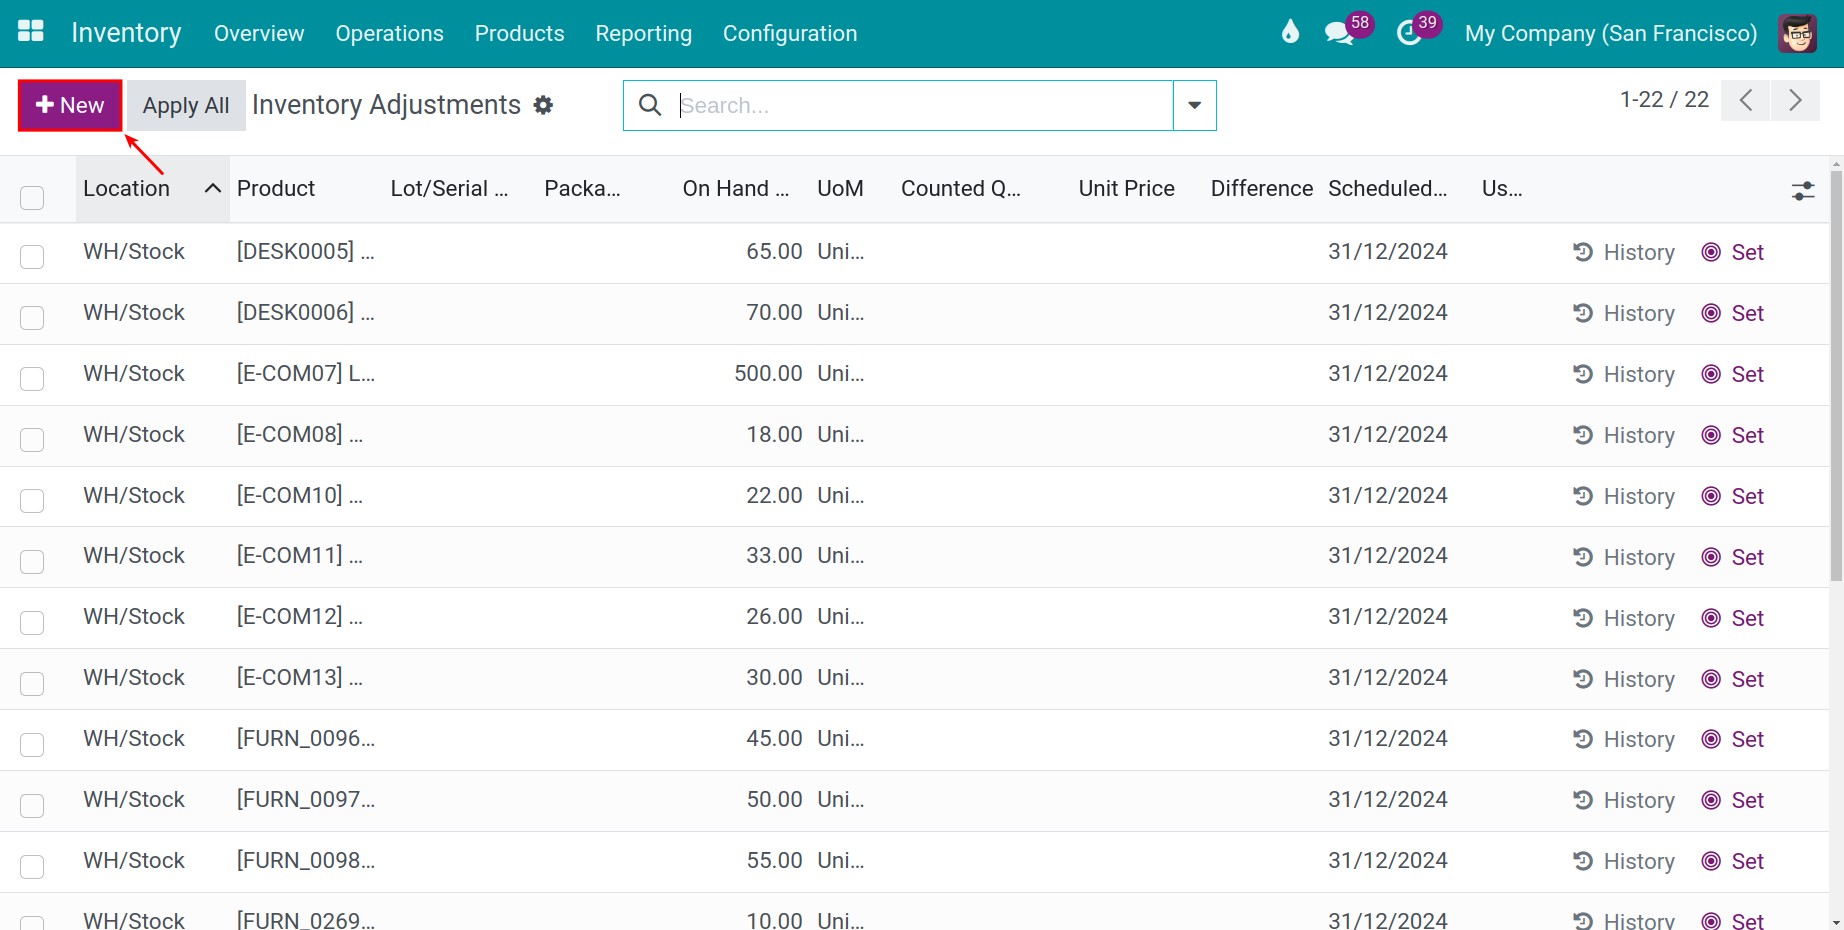Click the water drop debug icon
Image resolution: width=1844 pixels, height=930 pixels.
[x=1290, y=33]
